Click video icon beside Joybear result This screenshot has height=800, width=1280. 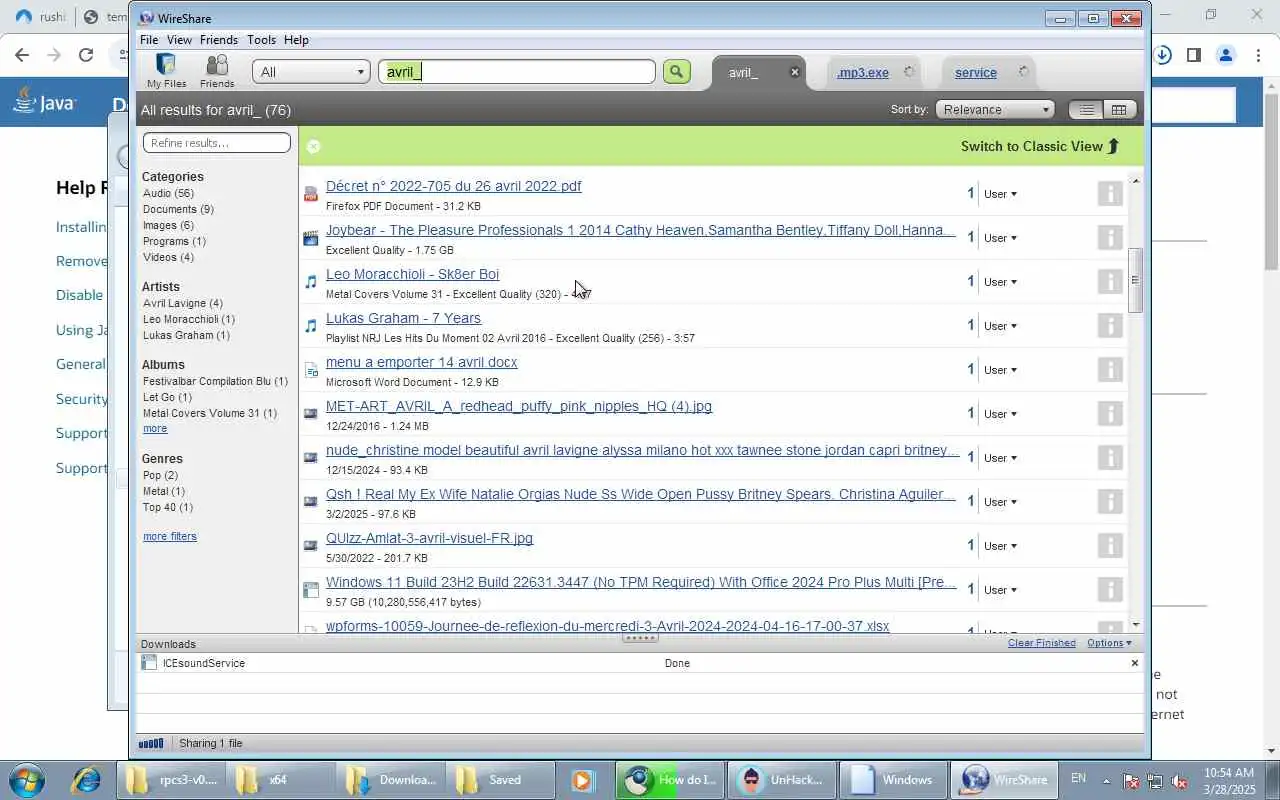click(x=311, y=238)
